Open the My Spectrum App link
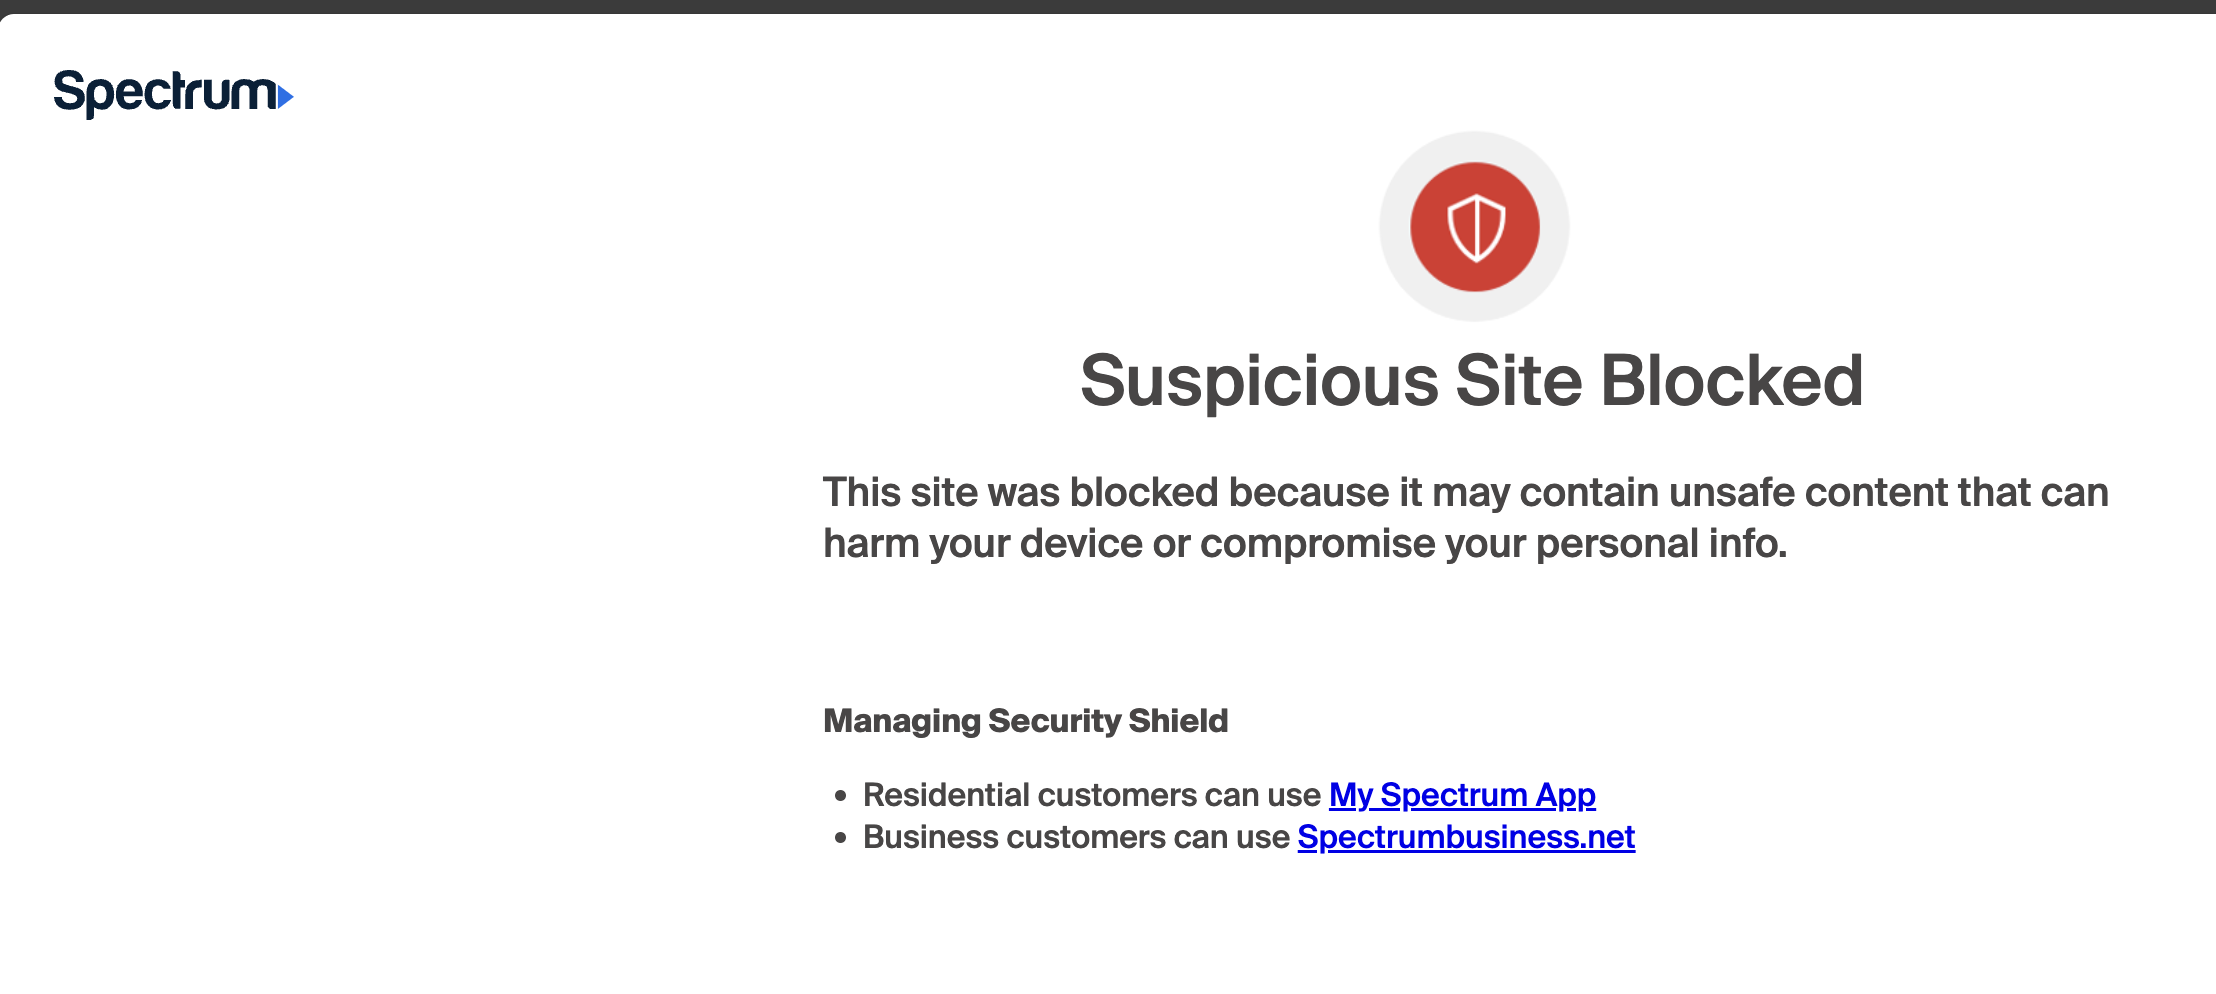The image size is (2216, 994). (1462, 795)
